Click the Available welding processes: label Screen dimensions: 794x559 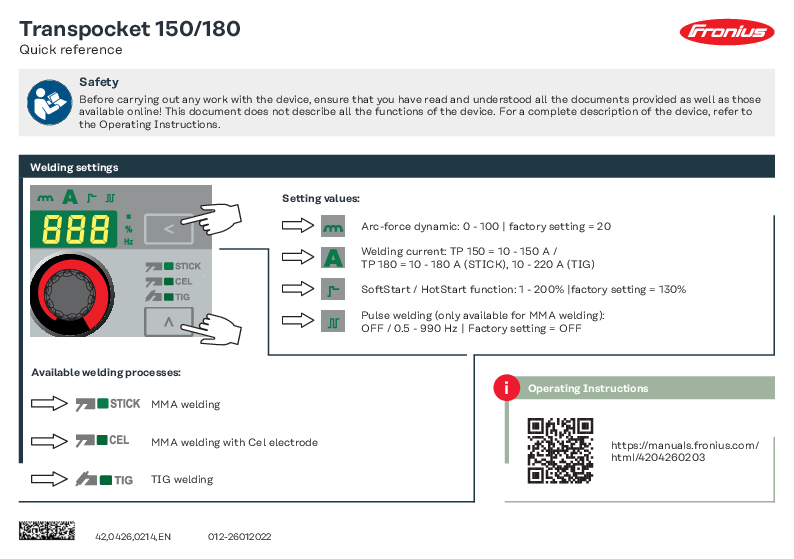click(106, 372)
